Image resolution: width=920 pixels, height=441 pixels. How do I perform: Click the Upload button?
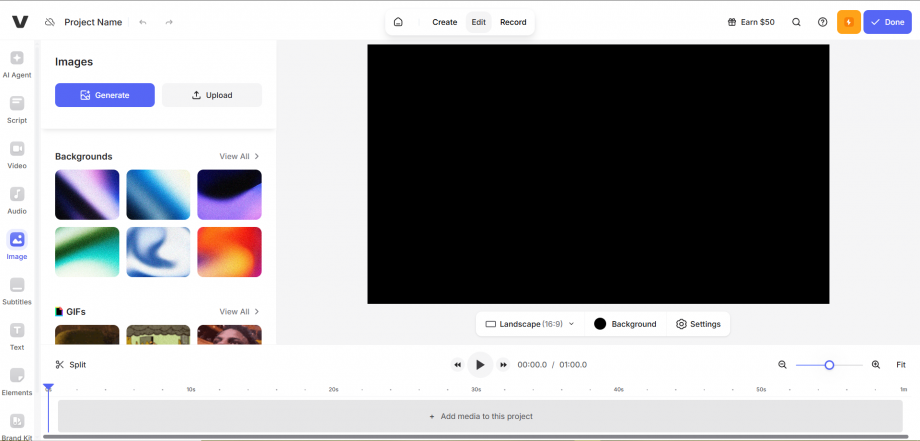pos(212,95)
